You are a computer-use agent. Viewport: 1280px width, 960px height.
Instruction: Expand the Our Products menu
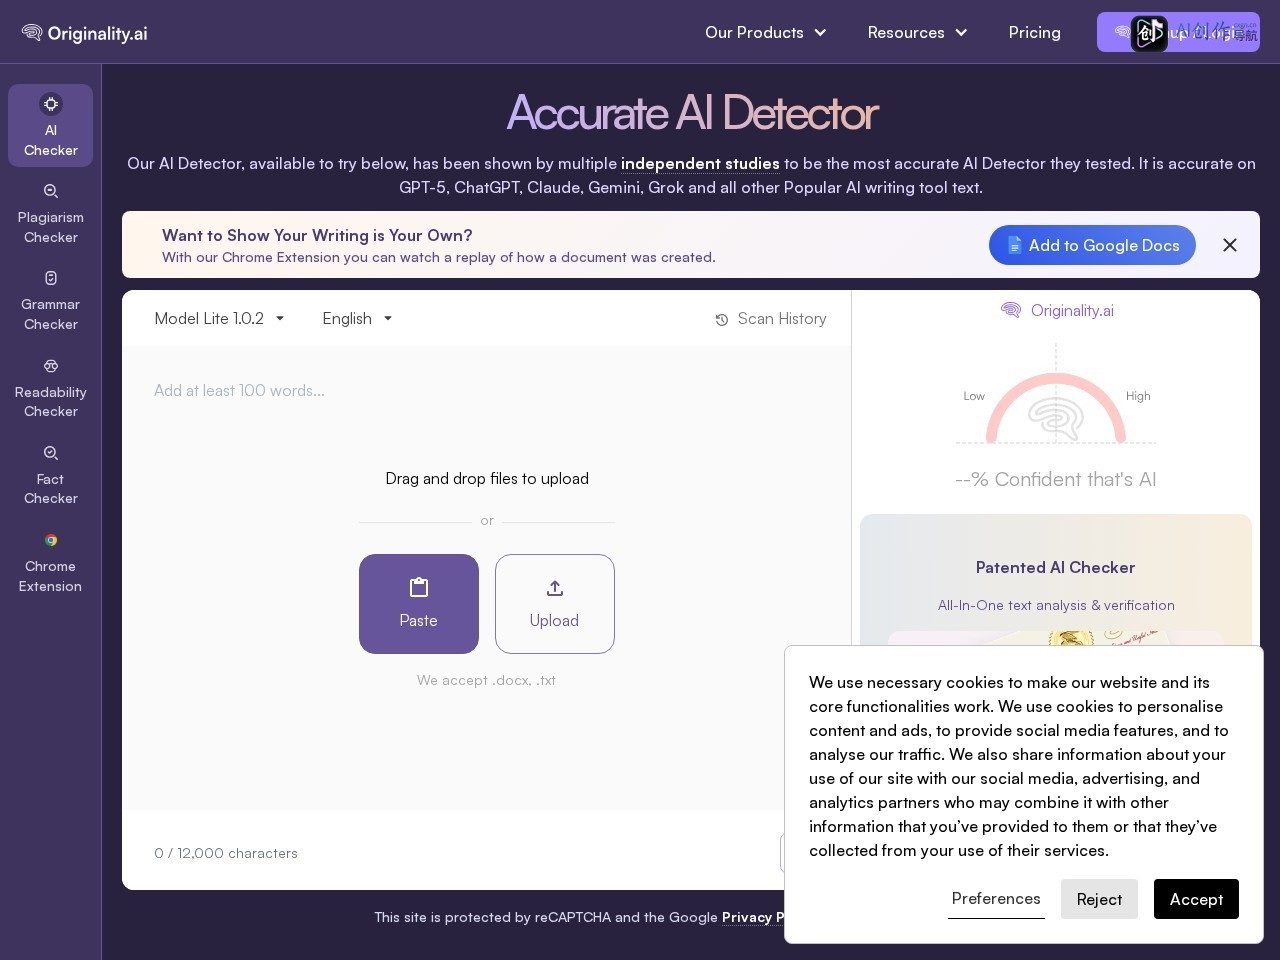click(x=766, y=33)
